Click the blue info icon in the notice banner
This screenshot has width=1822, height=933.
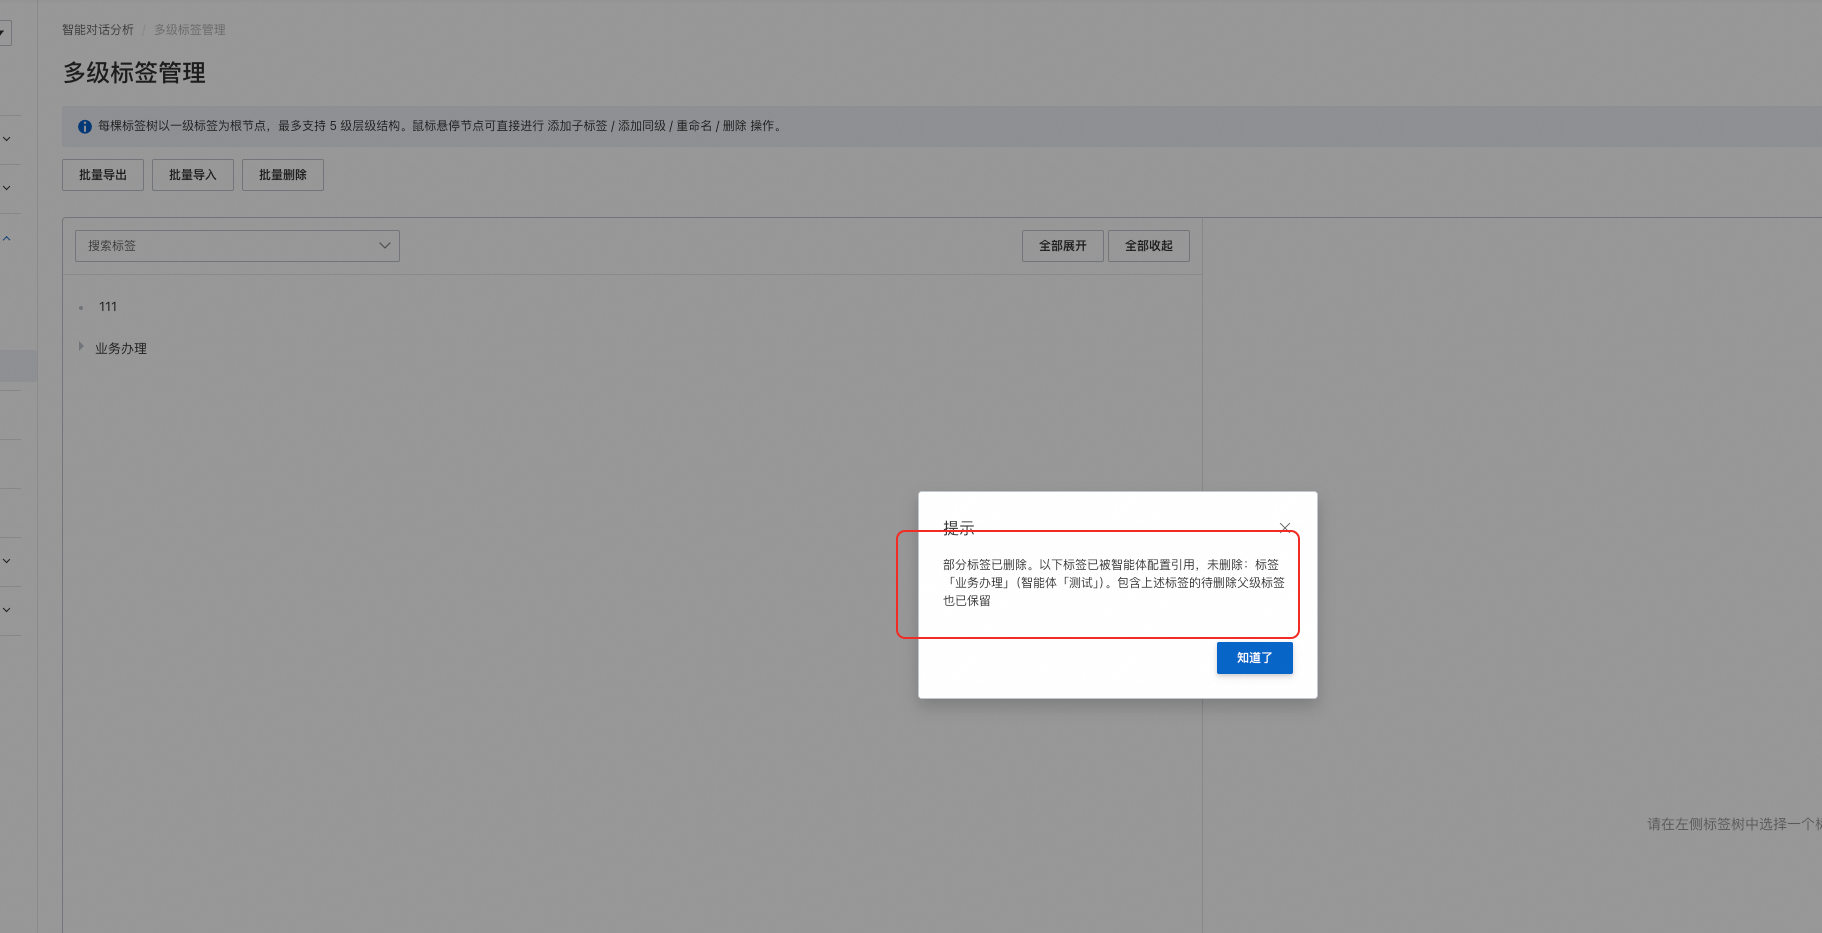[85, 127]
